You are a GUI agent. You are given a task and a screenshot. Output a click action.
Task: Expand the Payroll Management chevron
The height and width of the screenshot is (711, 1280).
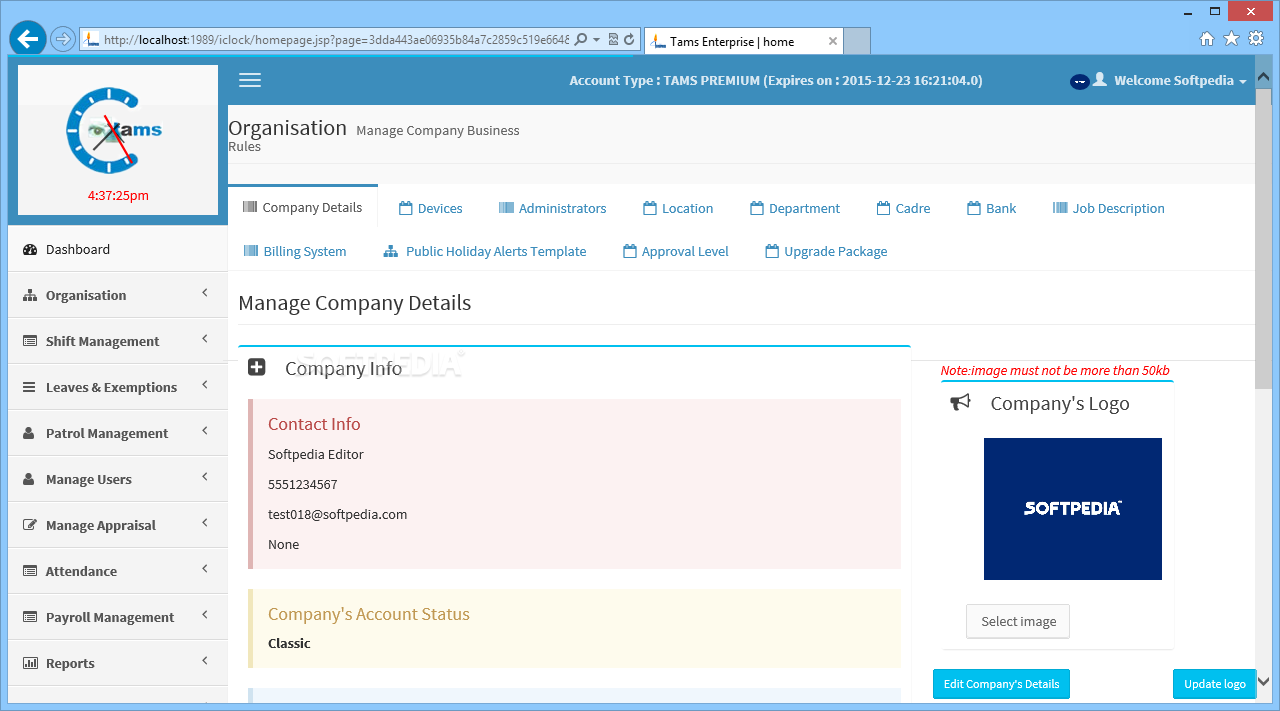pos(204,615)
